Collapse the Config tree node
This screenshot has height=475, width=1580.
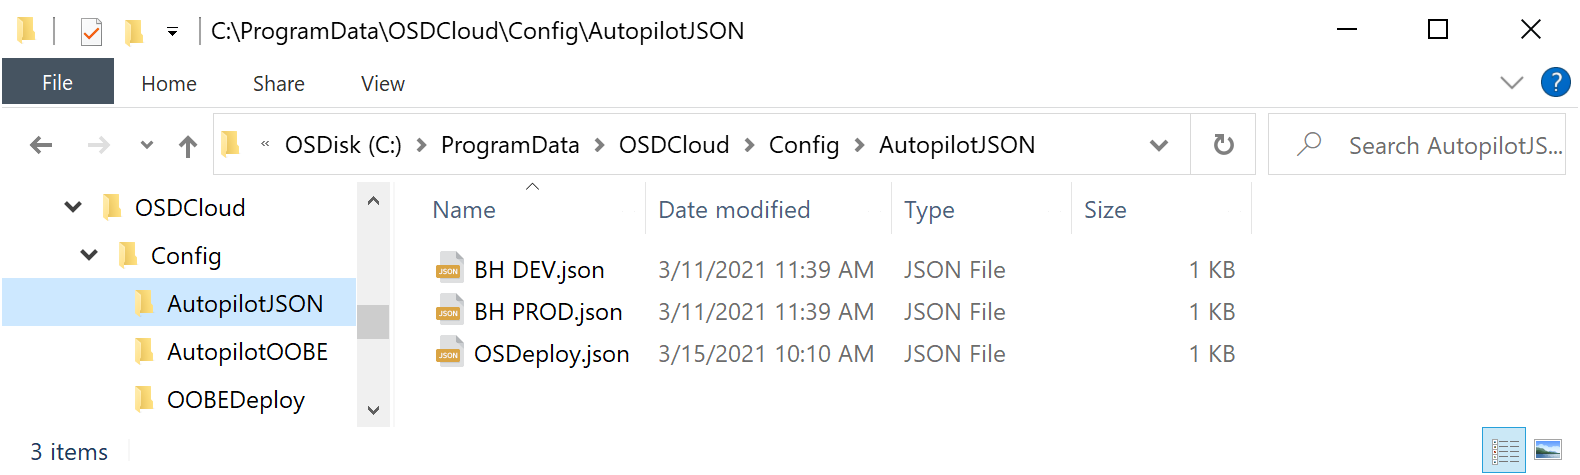89,256
